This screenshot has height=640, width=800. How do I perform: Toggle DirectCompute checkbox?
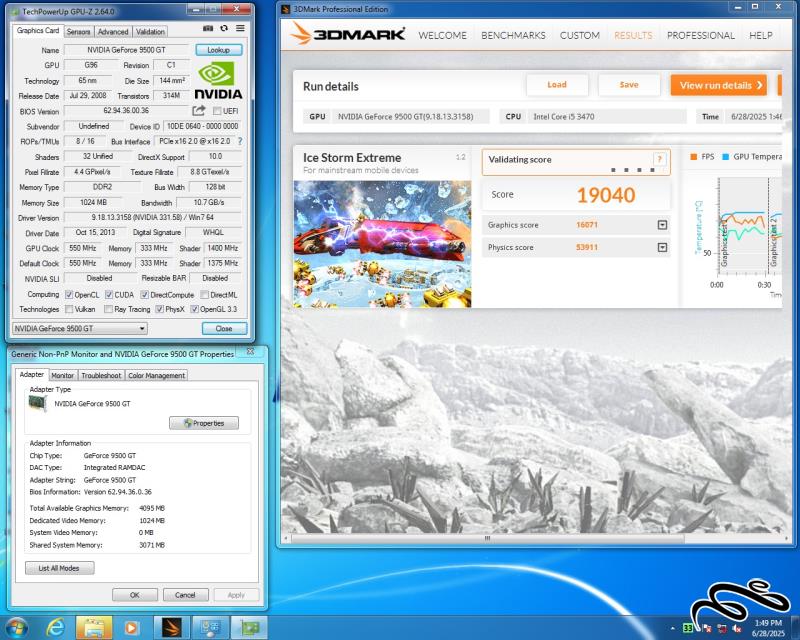click(x=144, y=294)
